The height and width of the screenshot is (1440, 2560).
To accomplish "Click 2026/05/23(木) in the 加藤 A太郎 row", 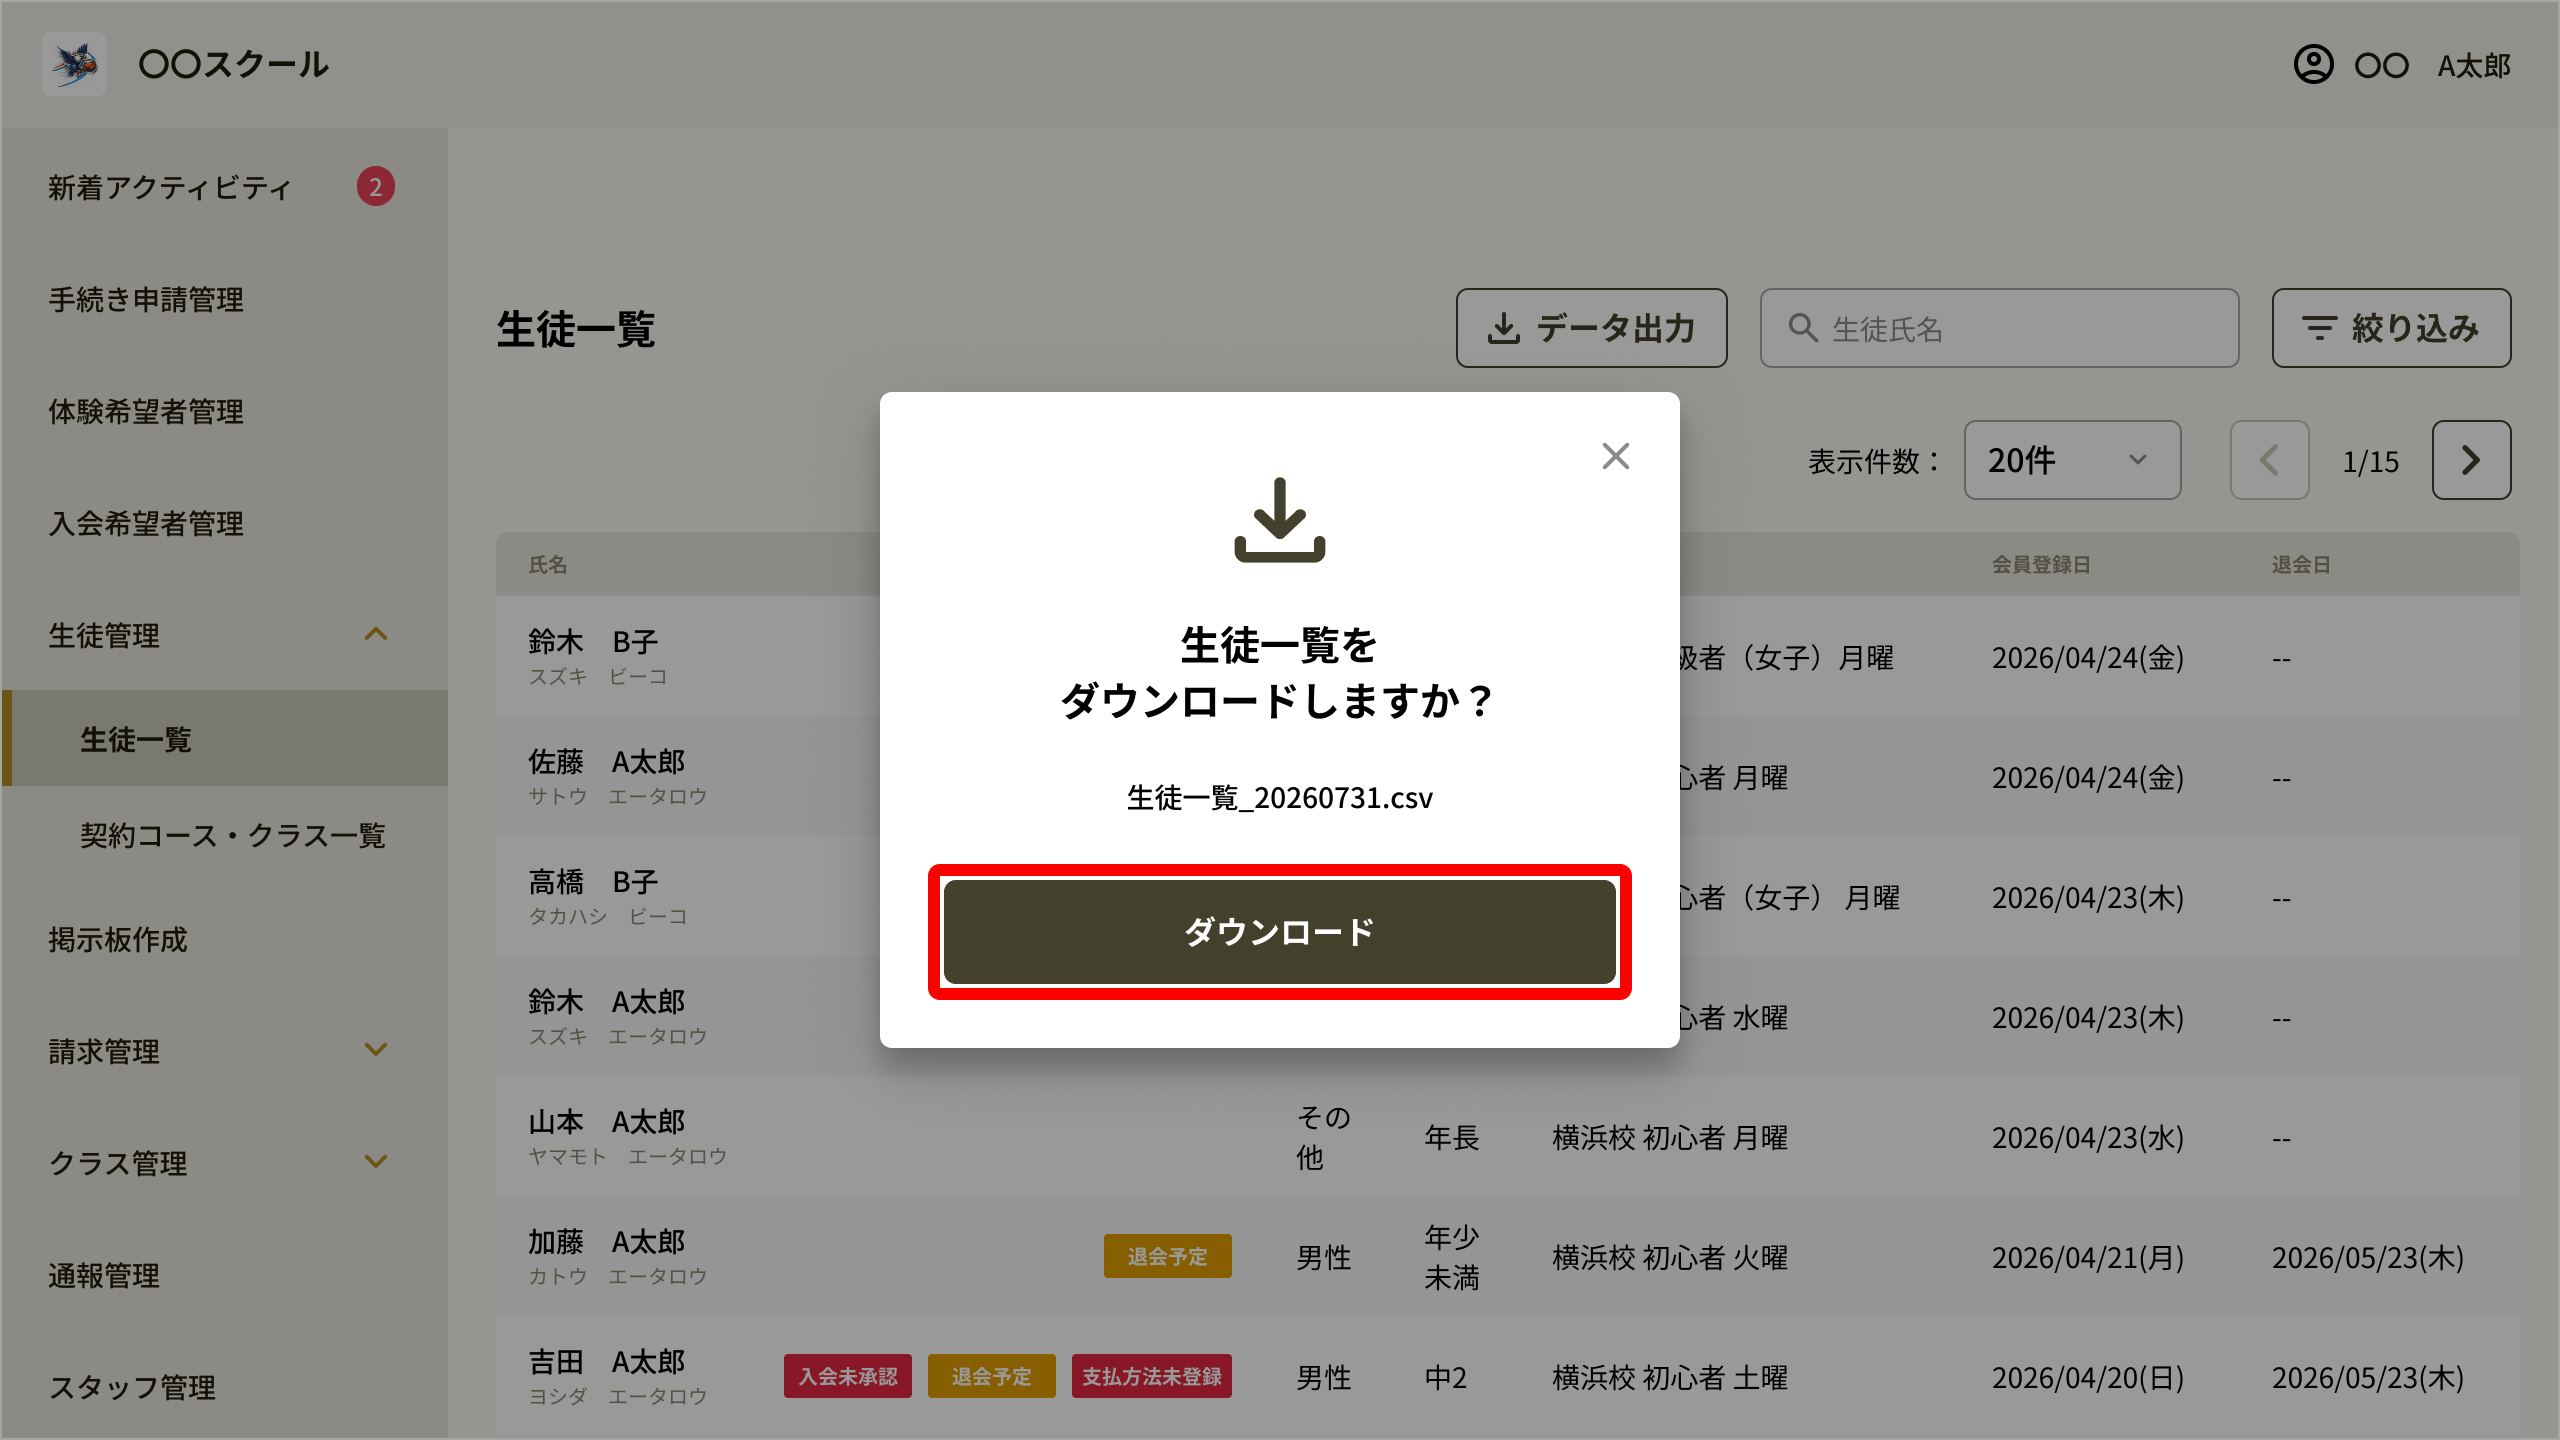I will (x=2367, y=1257).
